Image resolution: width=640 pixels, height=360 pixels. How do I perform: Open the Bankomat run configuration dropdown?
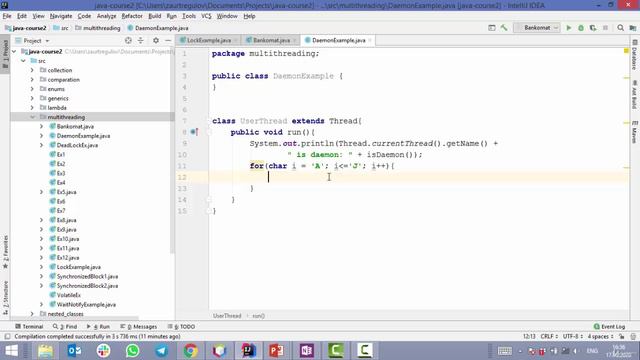pos(537,28)
